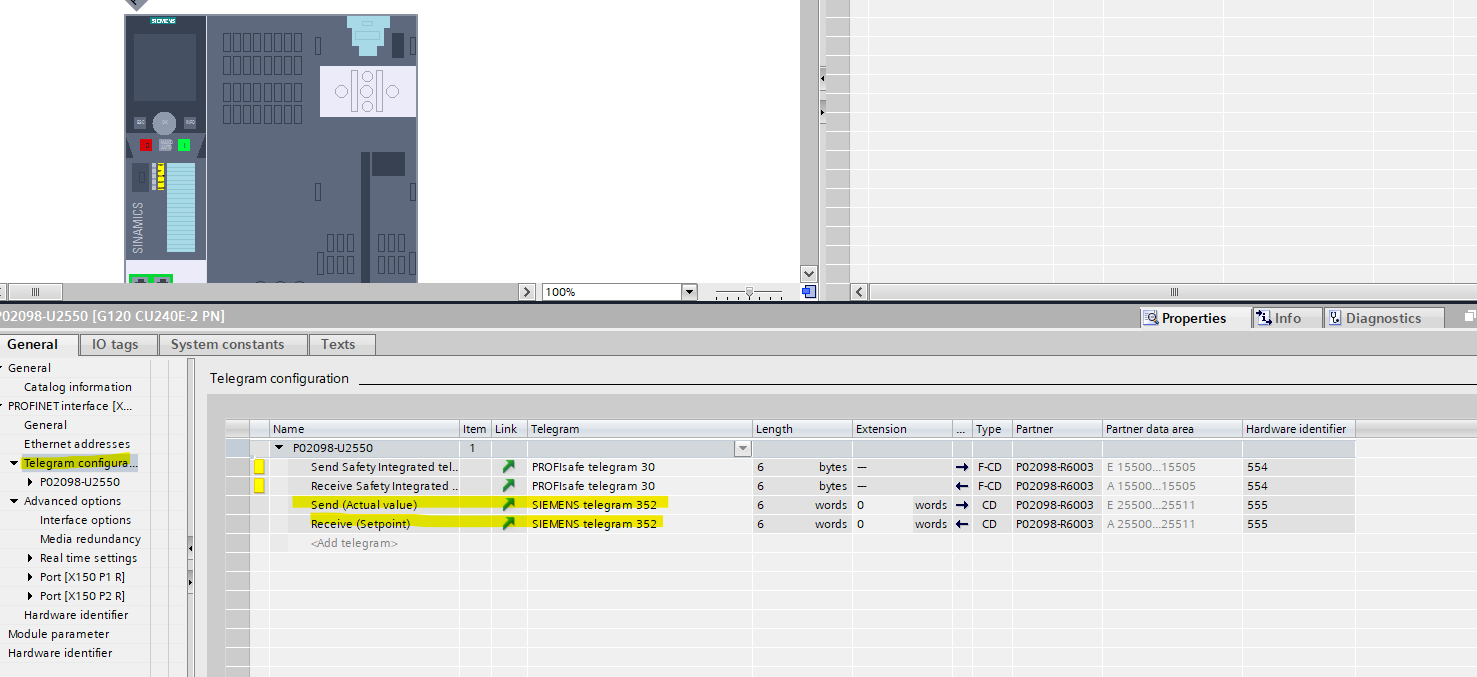Open telegram dropdown in P02098-U2550 table row
The width and height of the screenshot is (1477, 677).
[x=742, y=448]
